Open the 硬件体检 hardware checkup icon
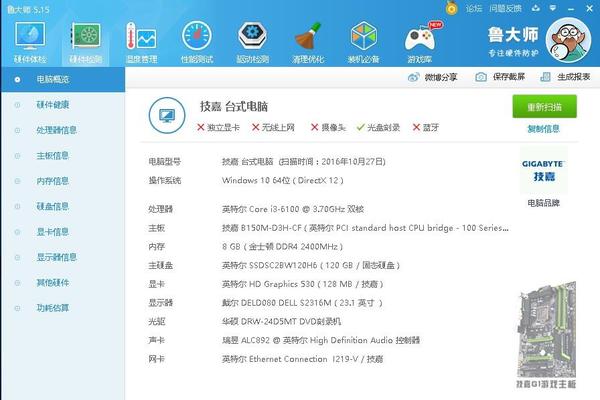Viewport: 600px width, 400px height. (30, 42)
